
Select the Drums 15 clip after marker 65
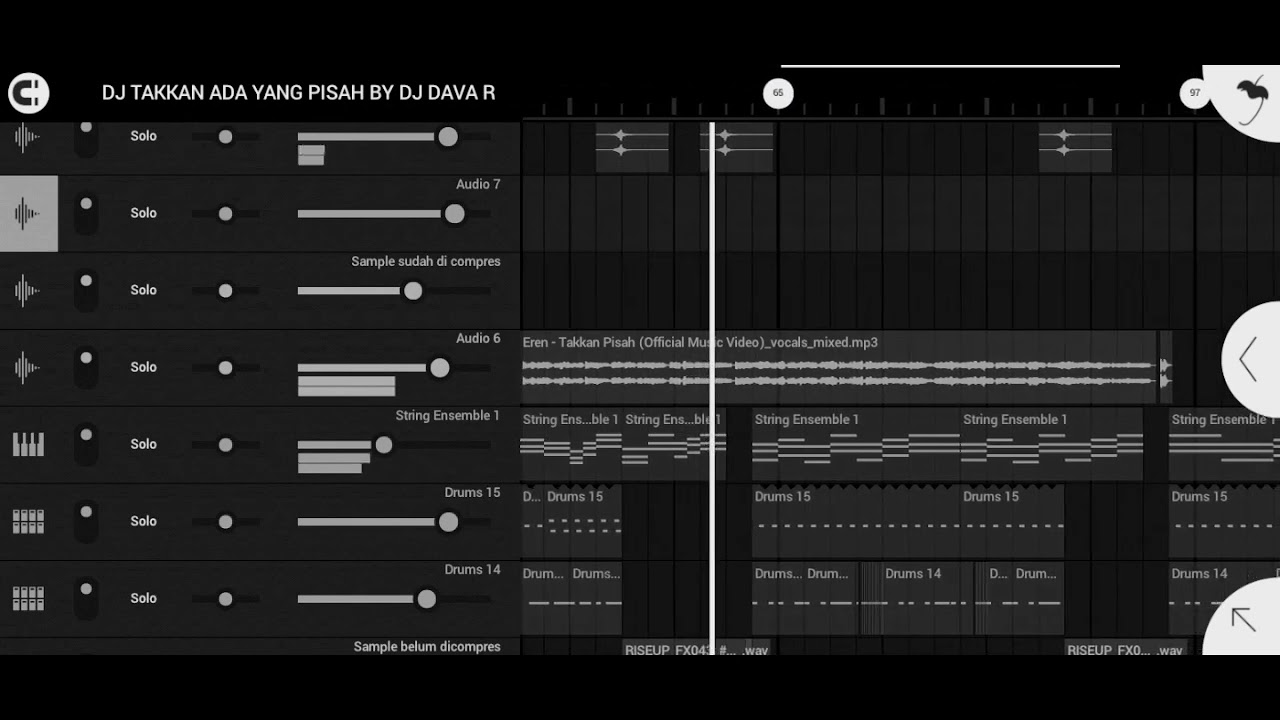855,521
